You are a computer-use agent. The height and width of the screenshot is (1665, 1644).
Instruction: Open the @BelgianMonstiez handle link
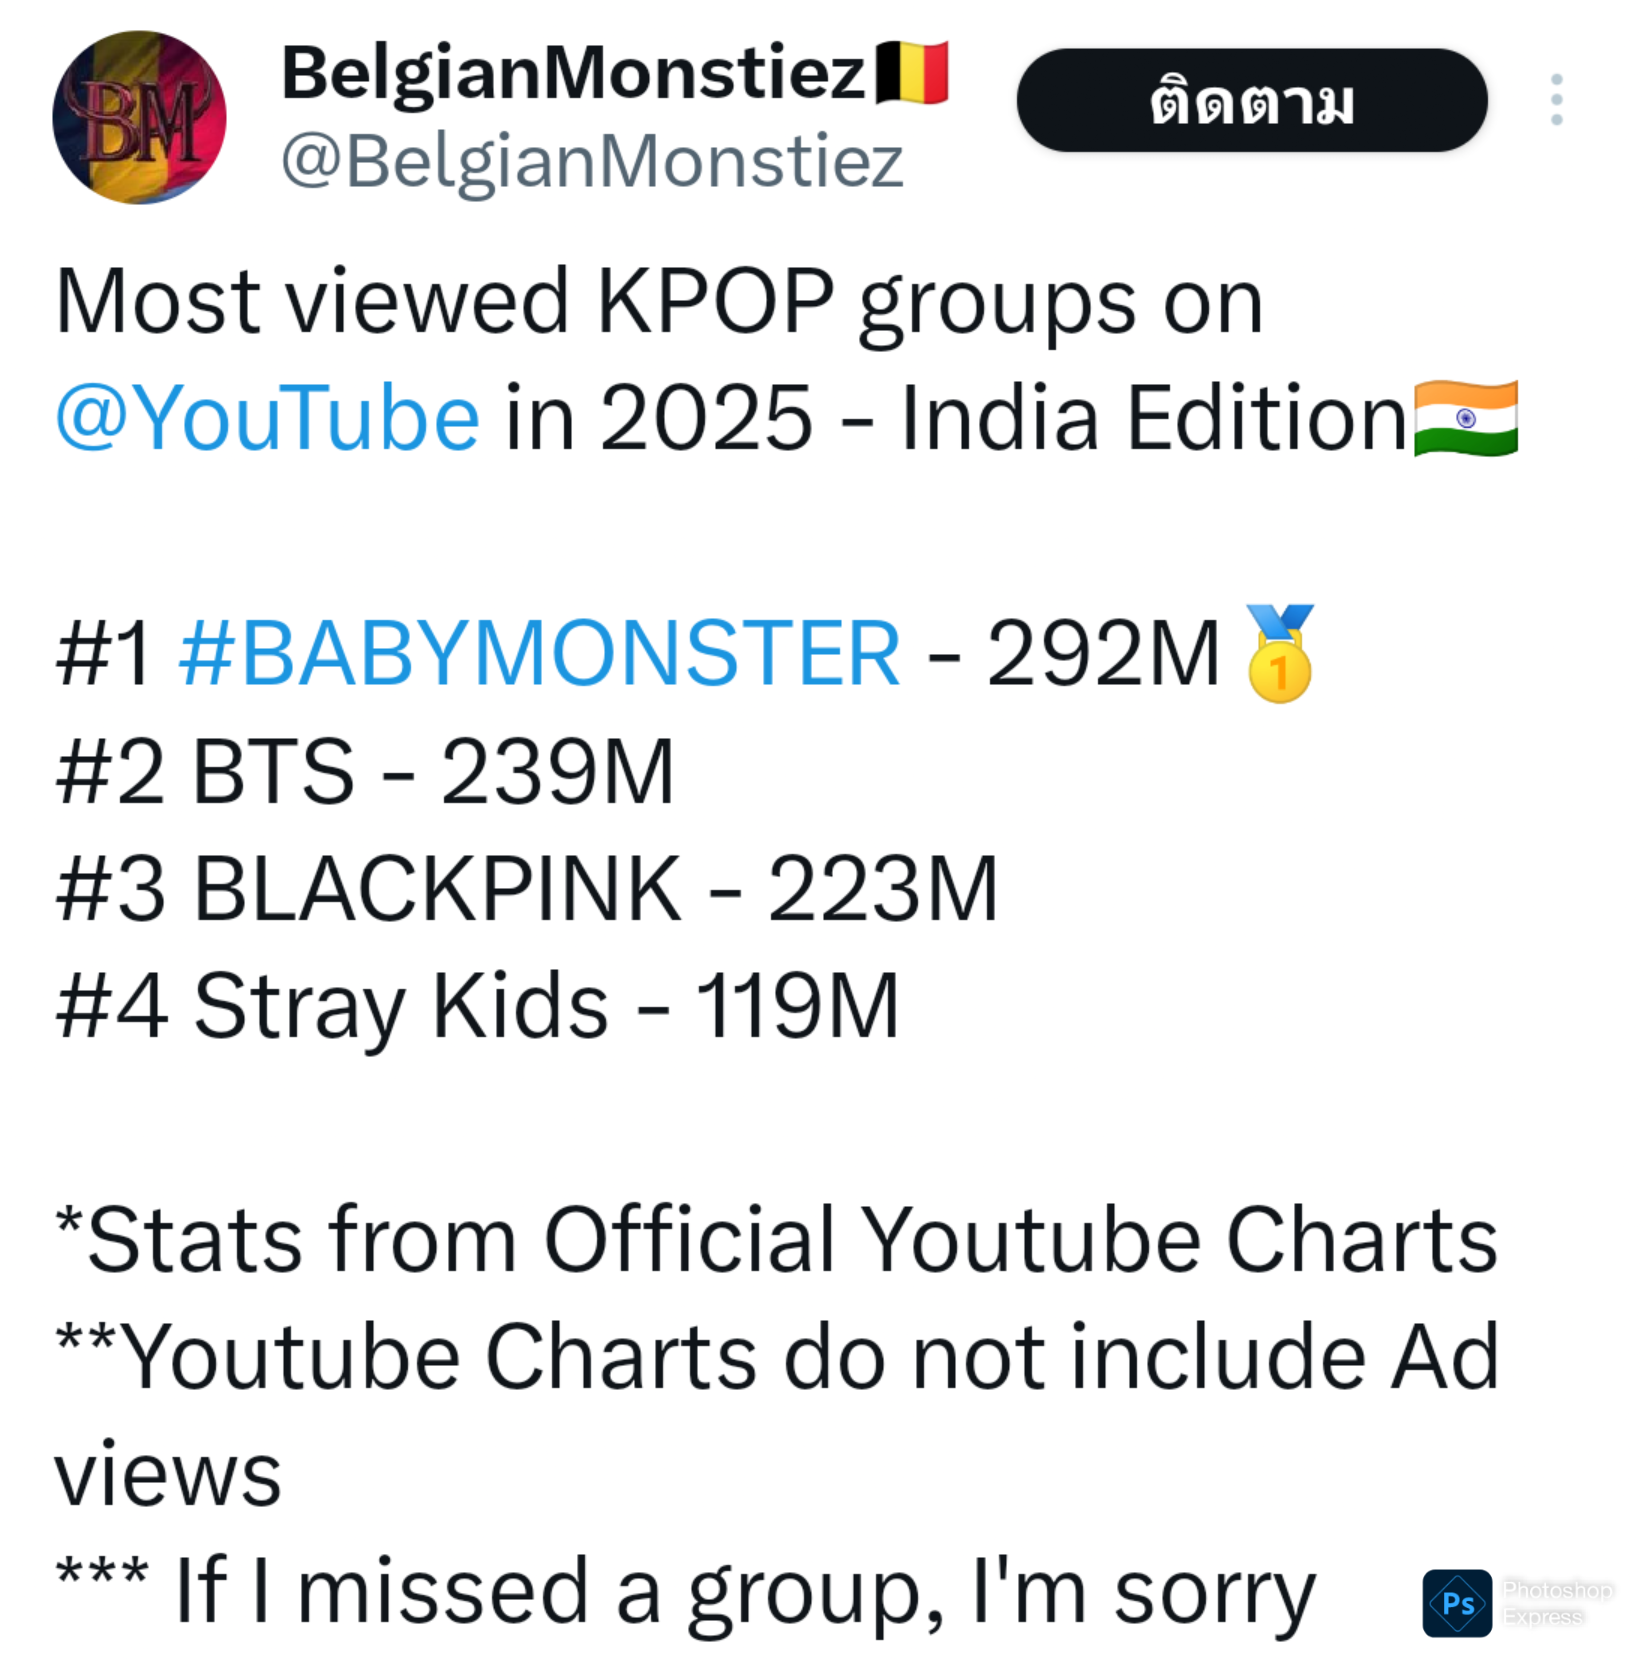point(592,161)
